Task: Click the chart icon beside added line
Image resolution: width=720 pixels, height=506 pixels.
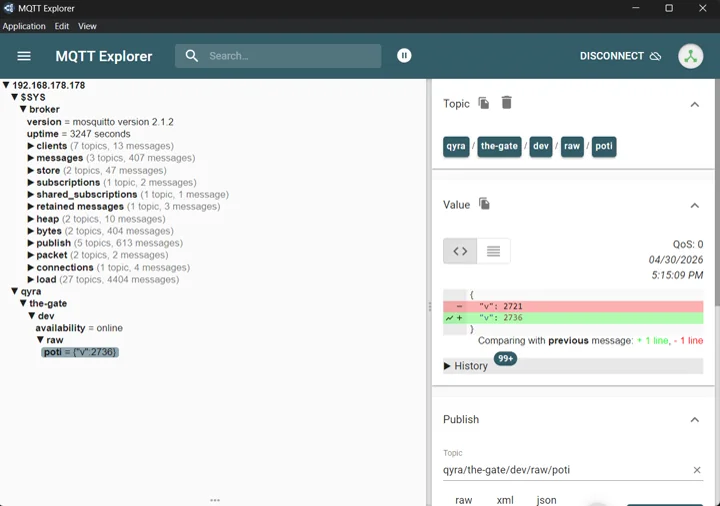Action: pos(449,318)
